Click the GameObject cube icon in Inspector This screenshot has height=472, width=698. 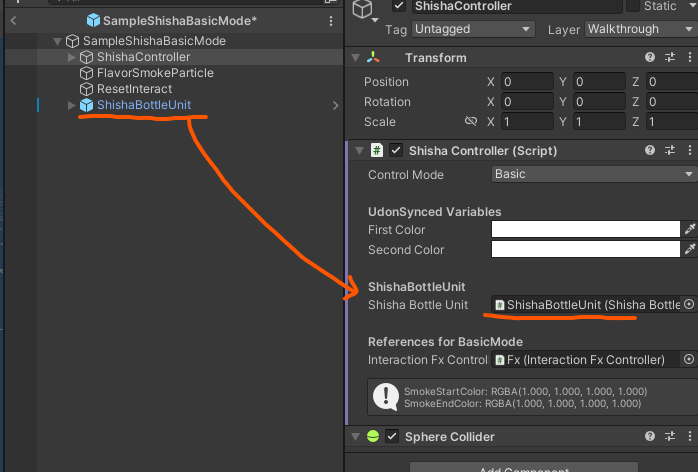[x=362, y=9]
